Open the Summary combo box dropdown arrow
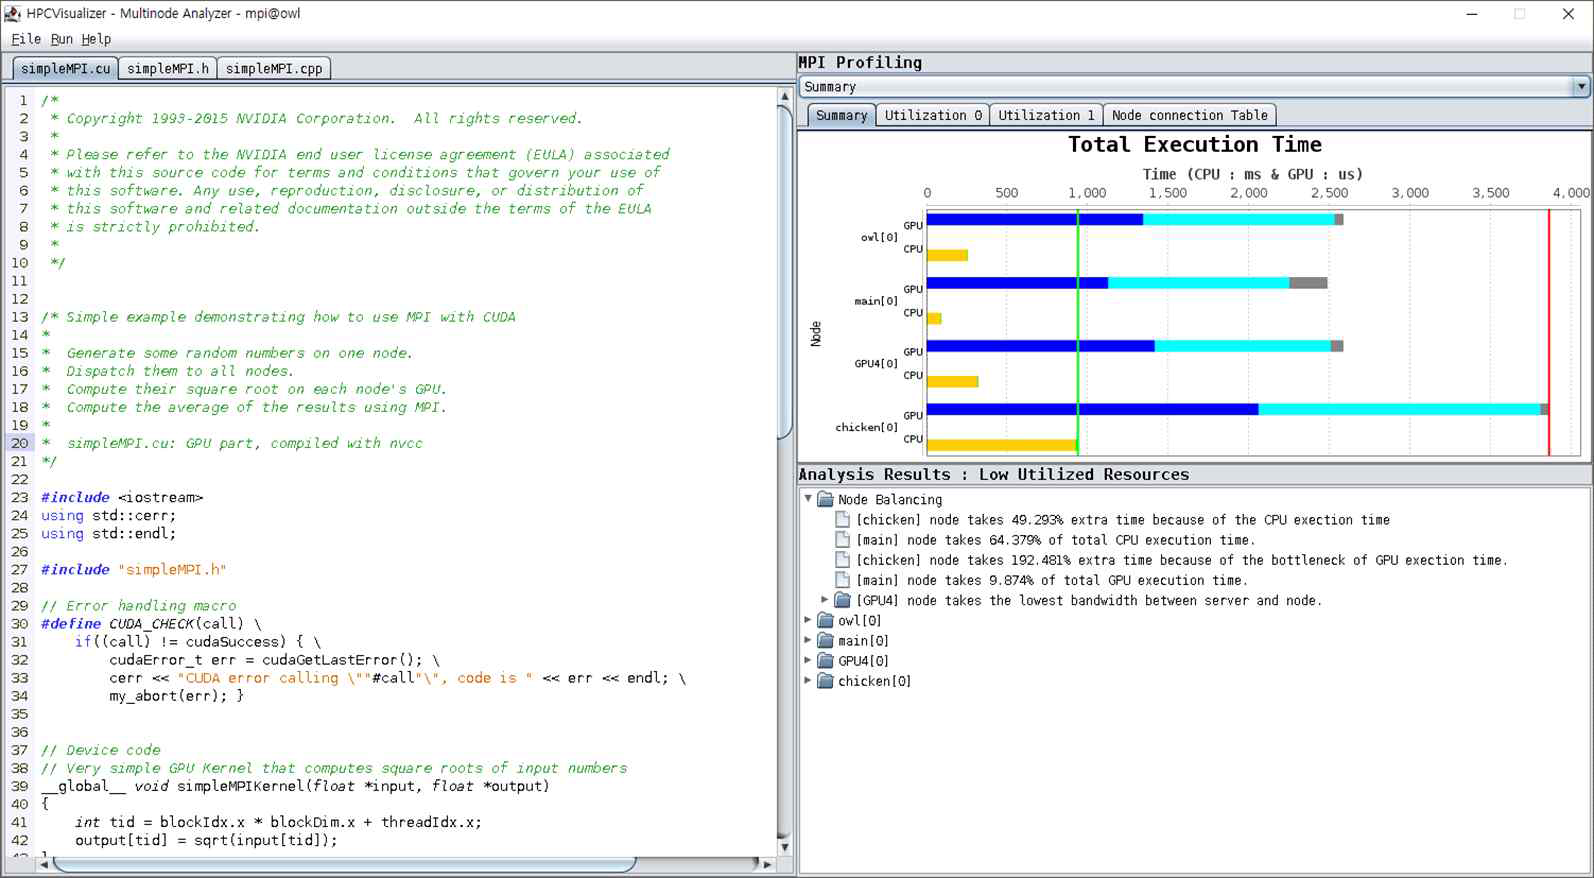 click(x=1581, y=87)
